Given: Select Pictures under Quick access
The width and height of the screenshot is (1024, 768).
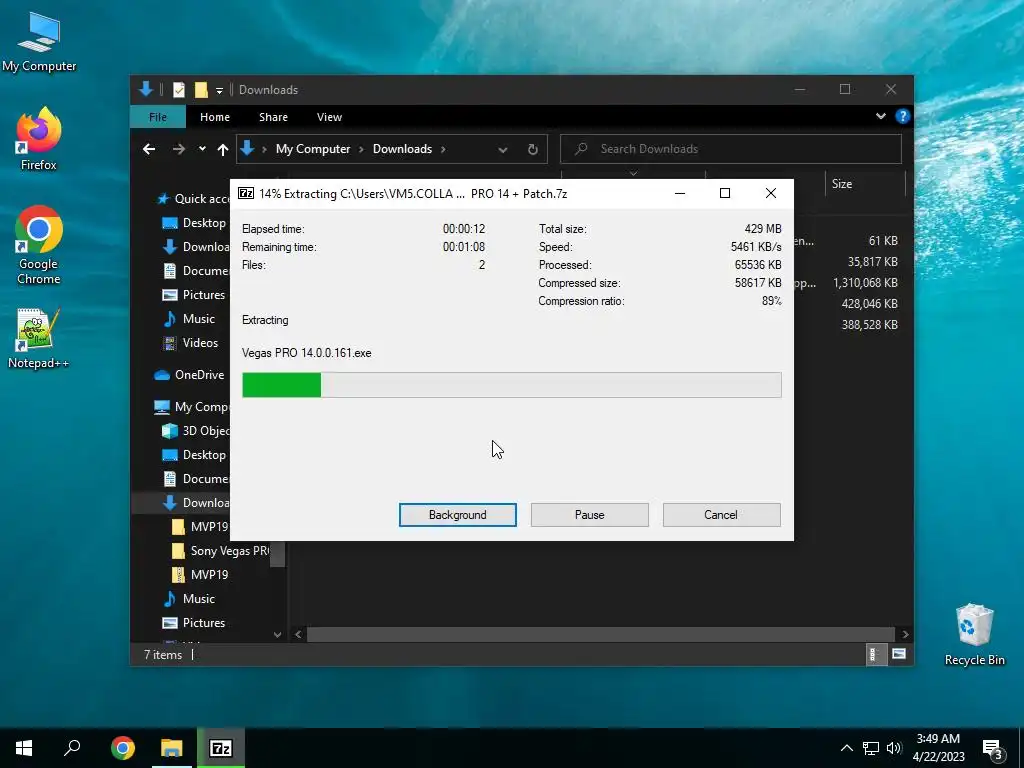Looking at the screenshot, I should click(195, 295).
